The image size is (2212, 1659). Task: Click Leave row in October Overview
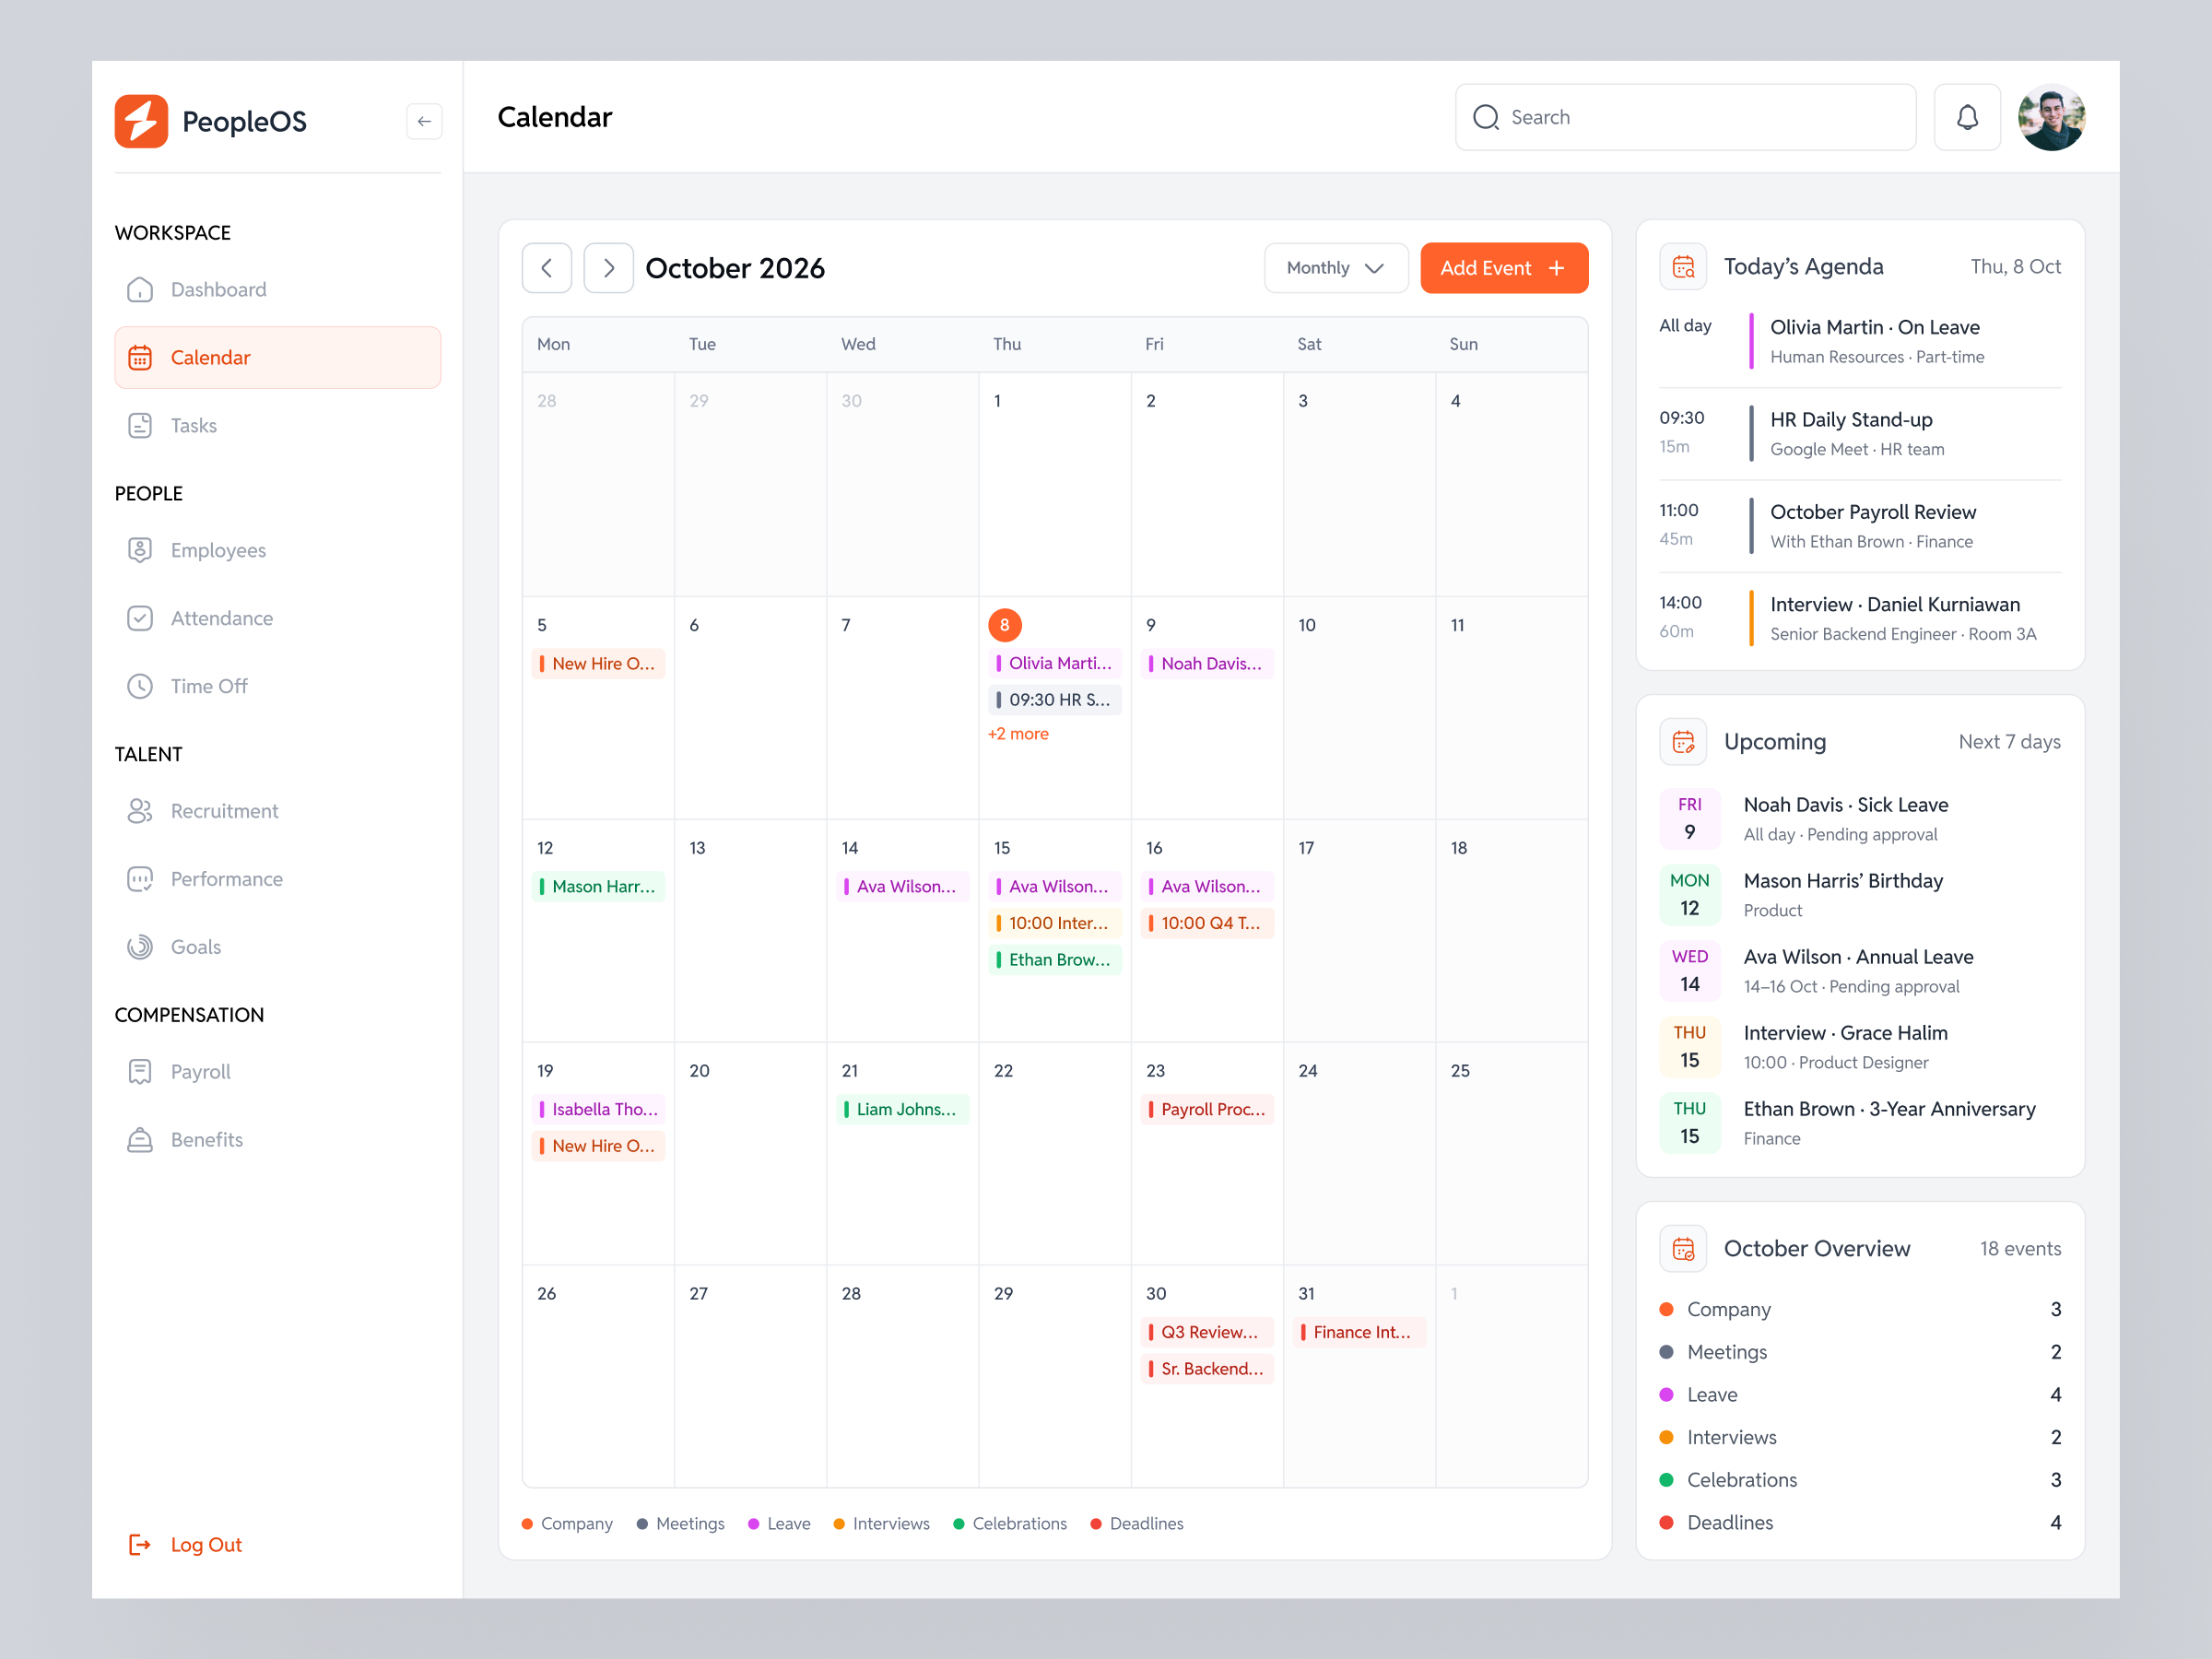pos(1860,1395)
